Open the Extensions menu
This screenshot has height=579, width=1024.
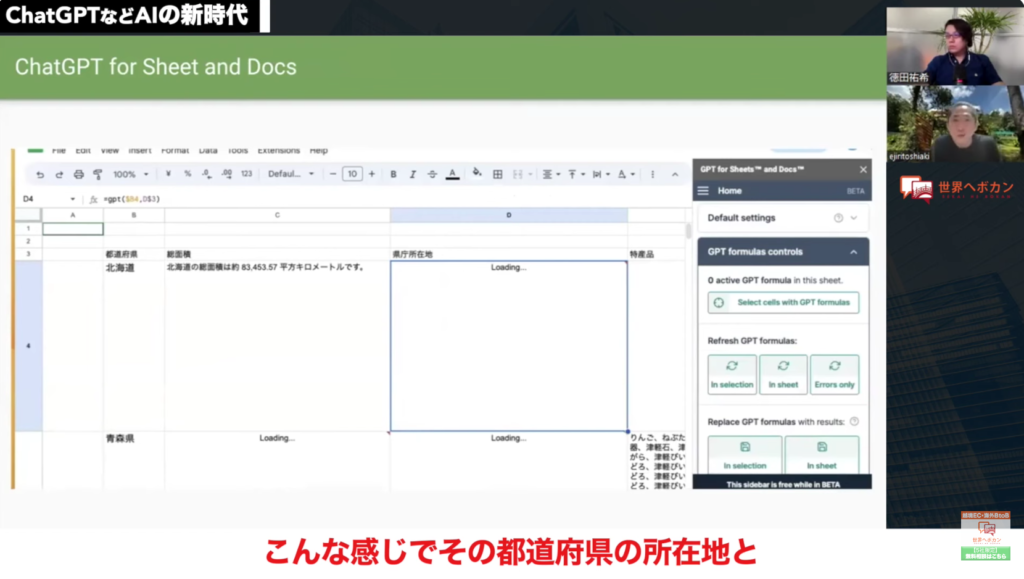click(279, 151)
